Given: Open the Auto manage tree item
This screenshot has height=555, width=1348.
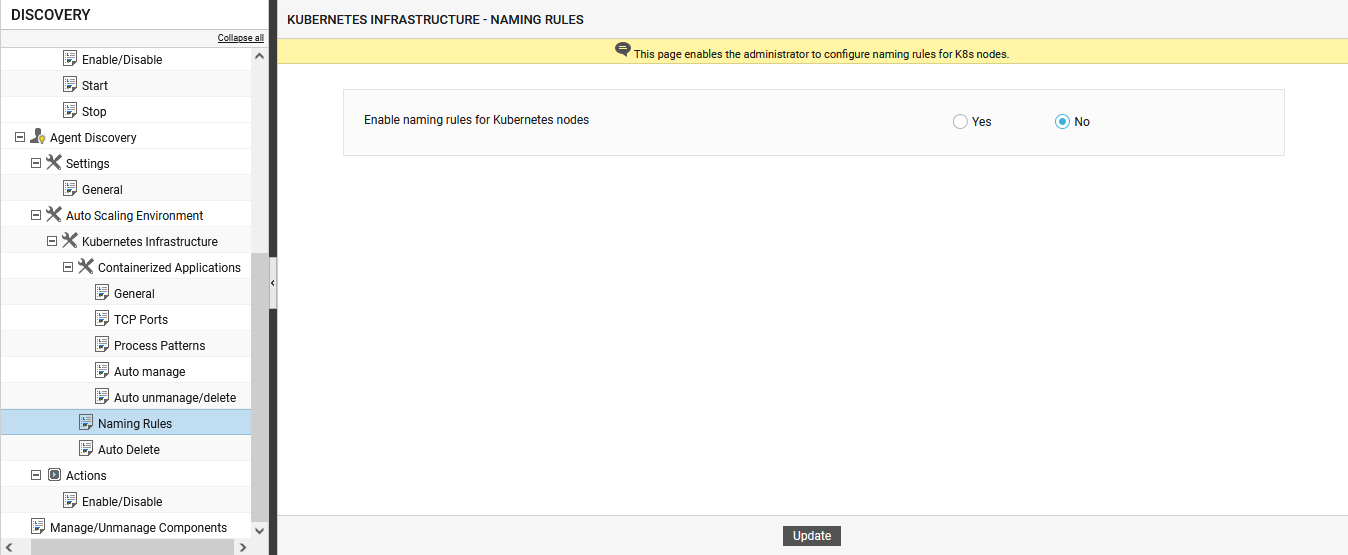Looking at the screenshot, I should point(149,372).
